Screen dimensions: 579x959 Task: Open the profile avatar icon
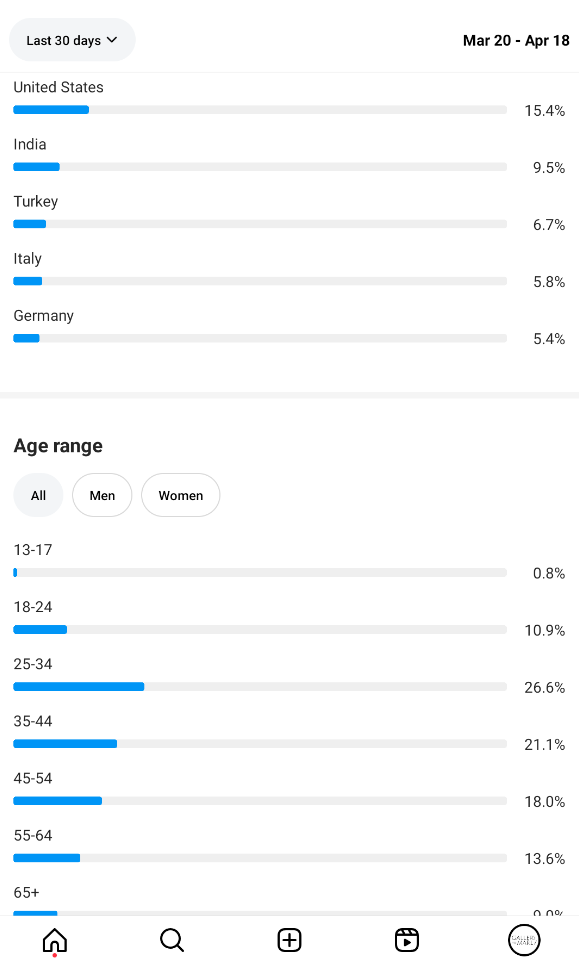click(x=524, y=940)
